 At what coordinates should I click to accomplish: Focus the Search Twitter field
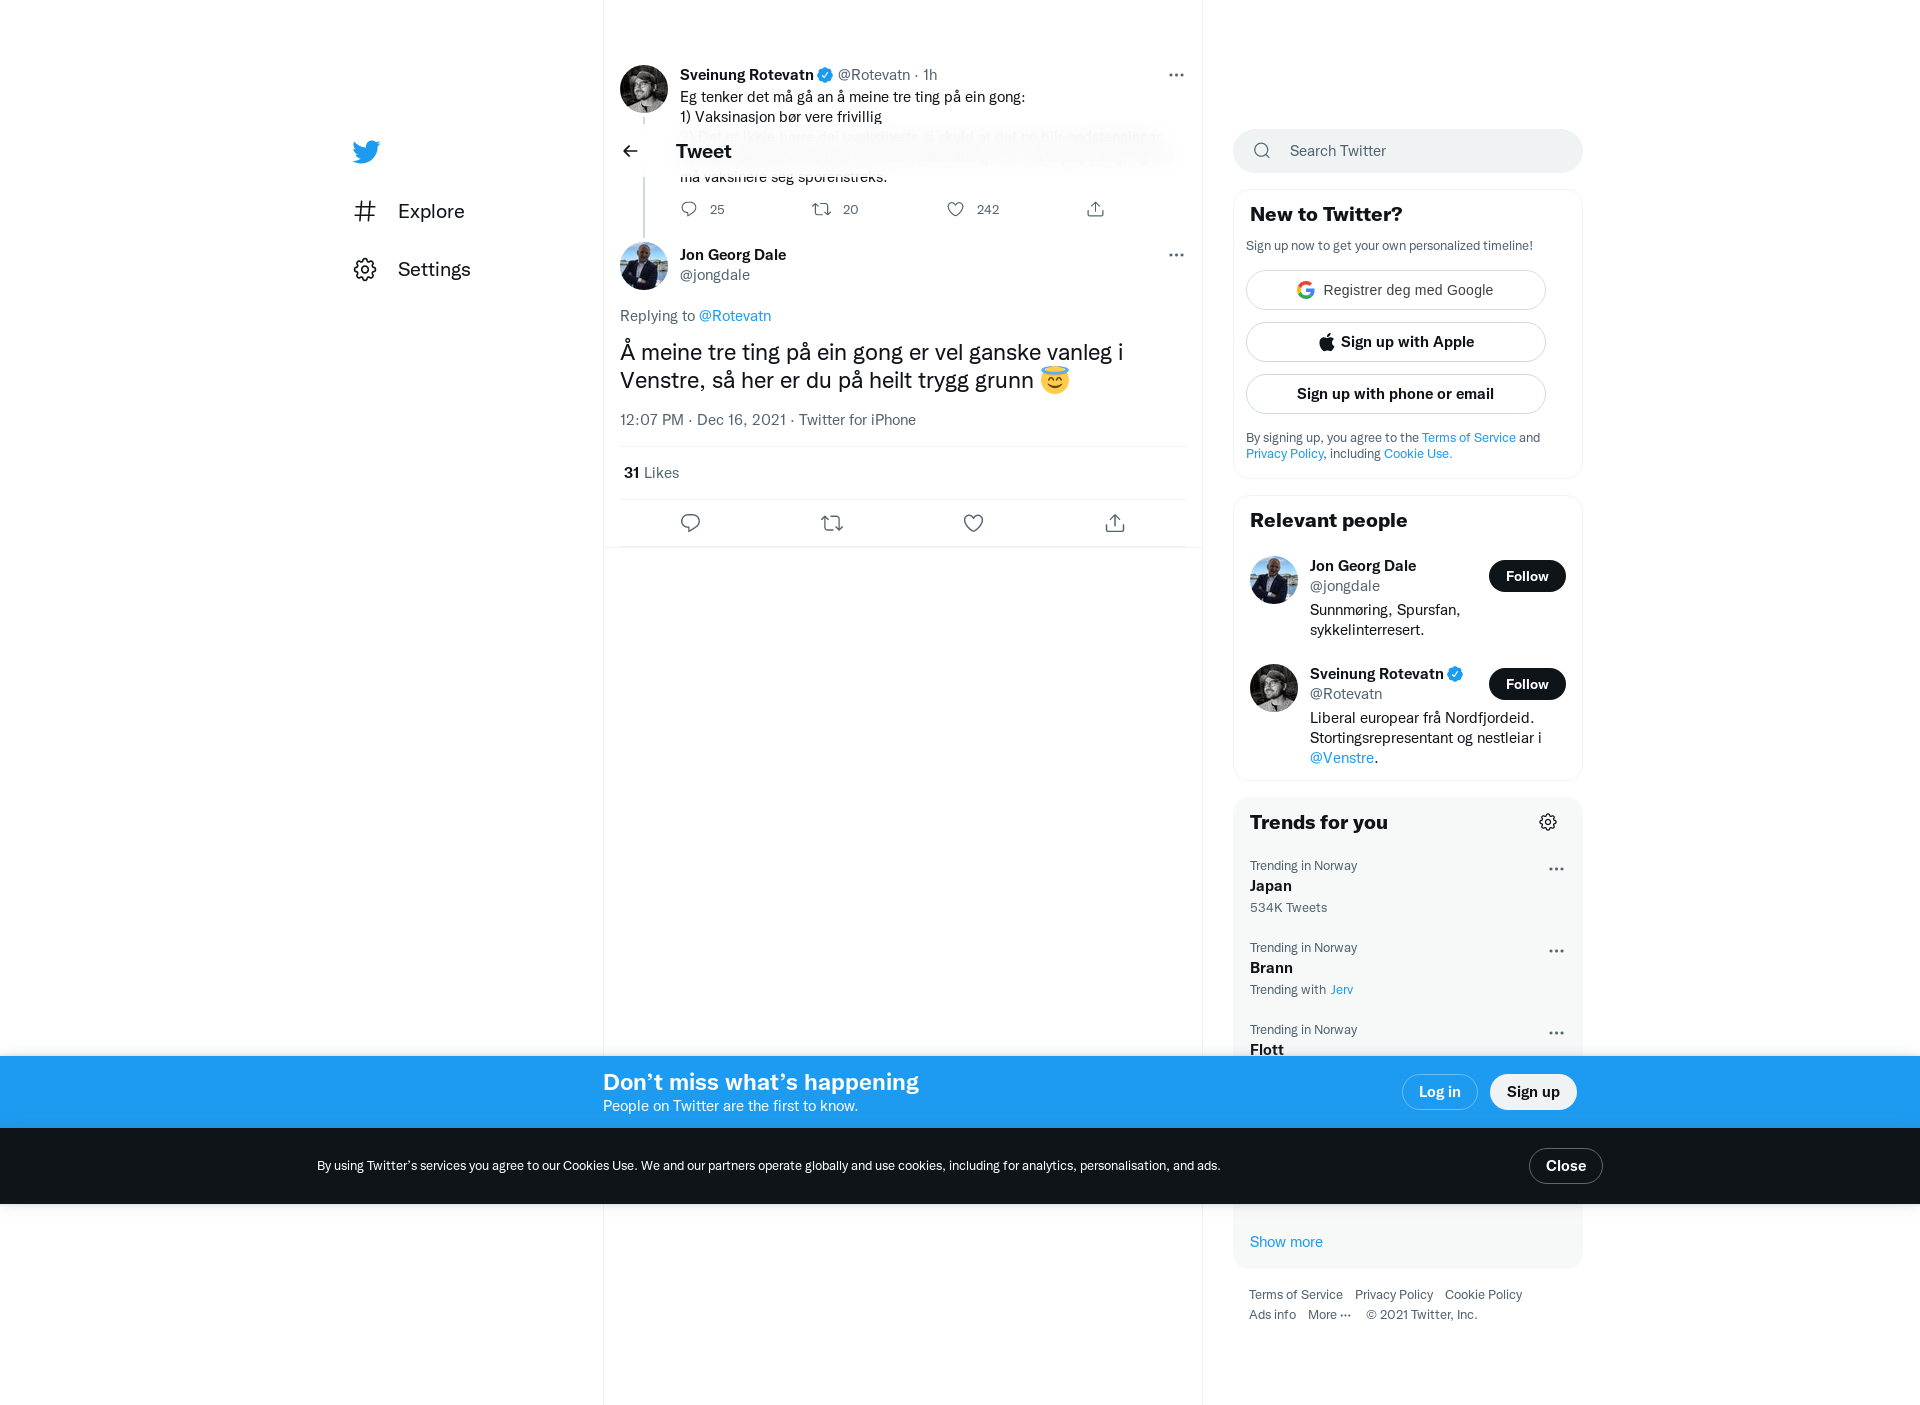coord(1408,151)
